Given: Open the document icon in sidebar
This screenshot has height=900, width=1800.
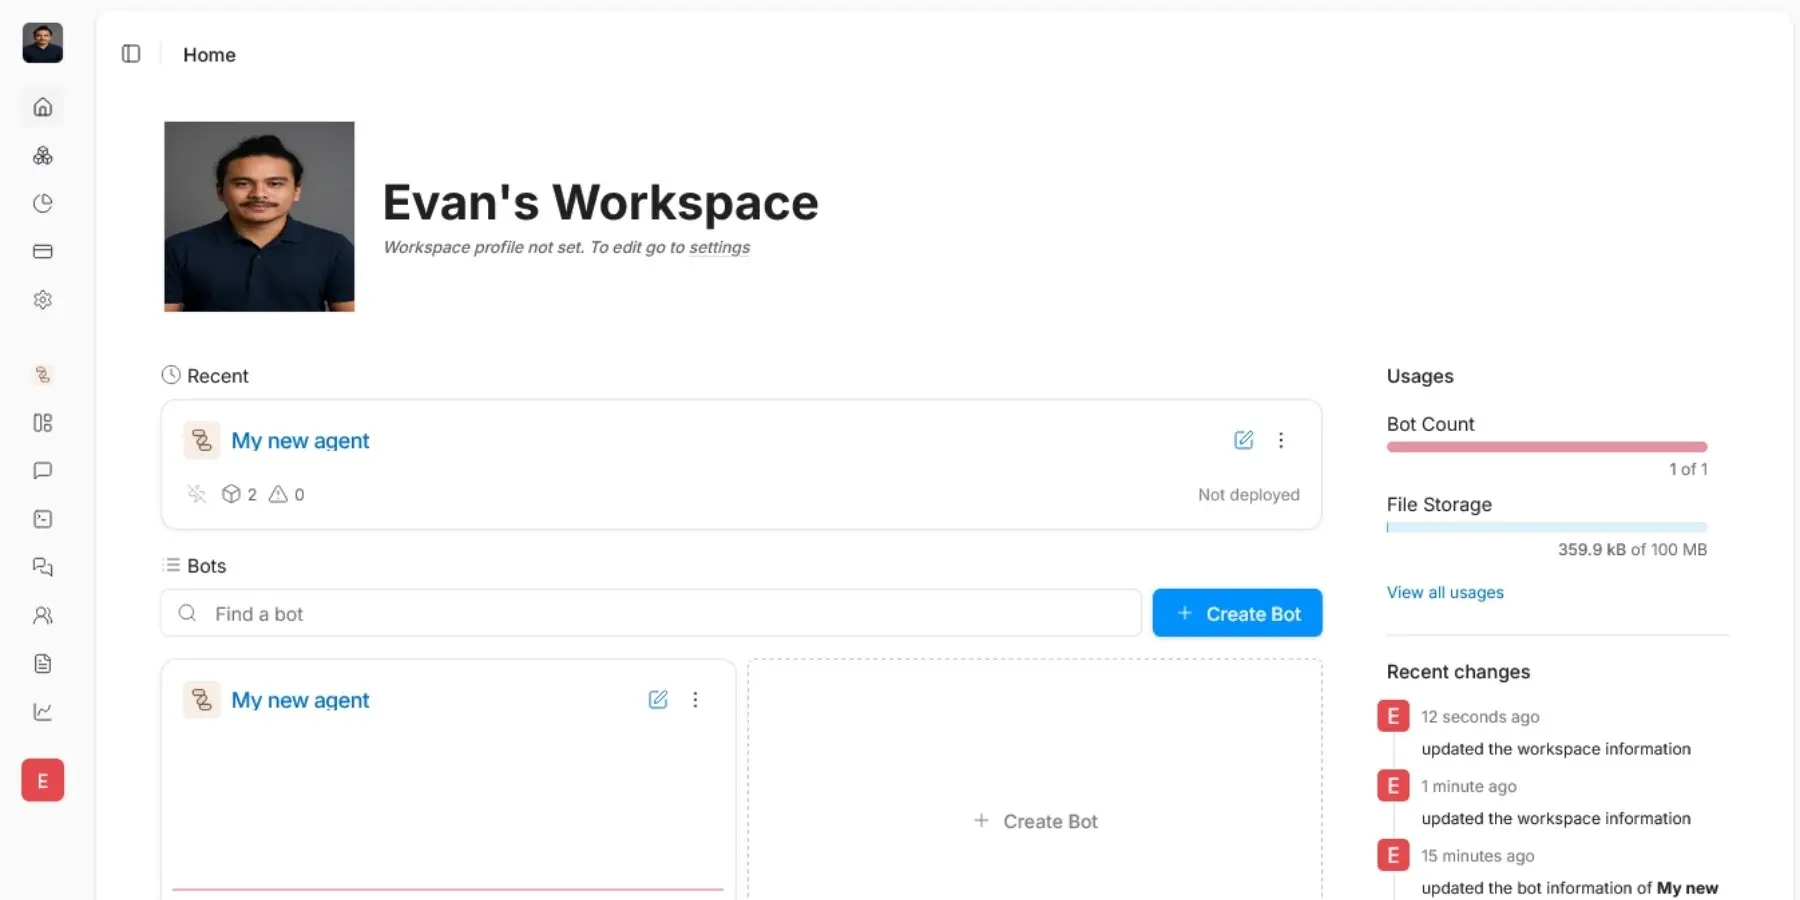Looking at the screenshot, I should pyautogui.click(x=42, y=663).
